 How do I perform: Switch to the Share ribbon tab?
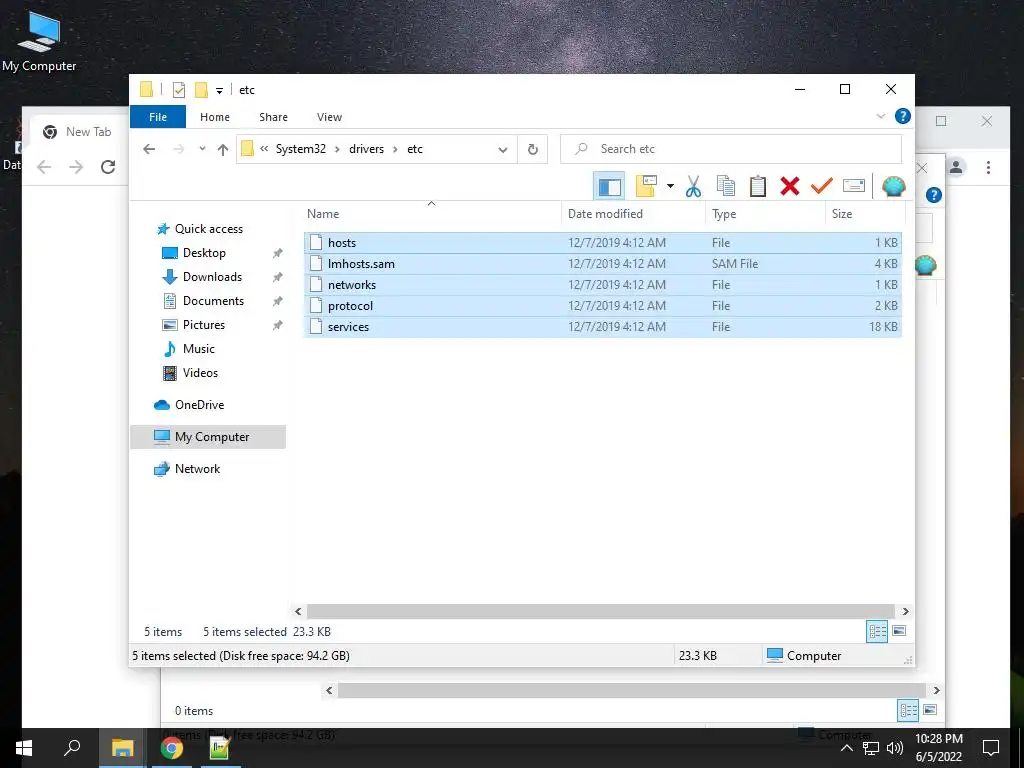click(273, 117)
